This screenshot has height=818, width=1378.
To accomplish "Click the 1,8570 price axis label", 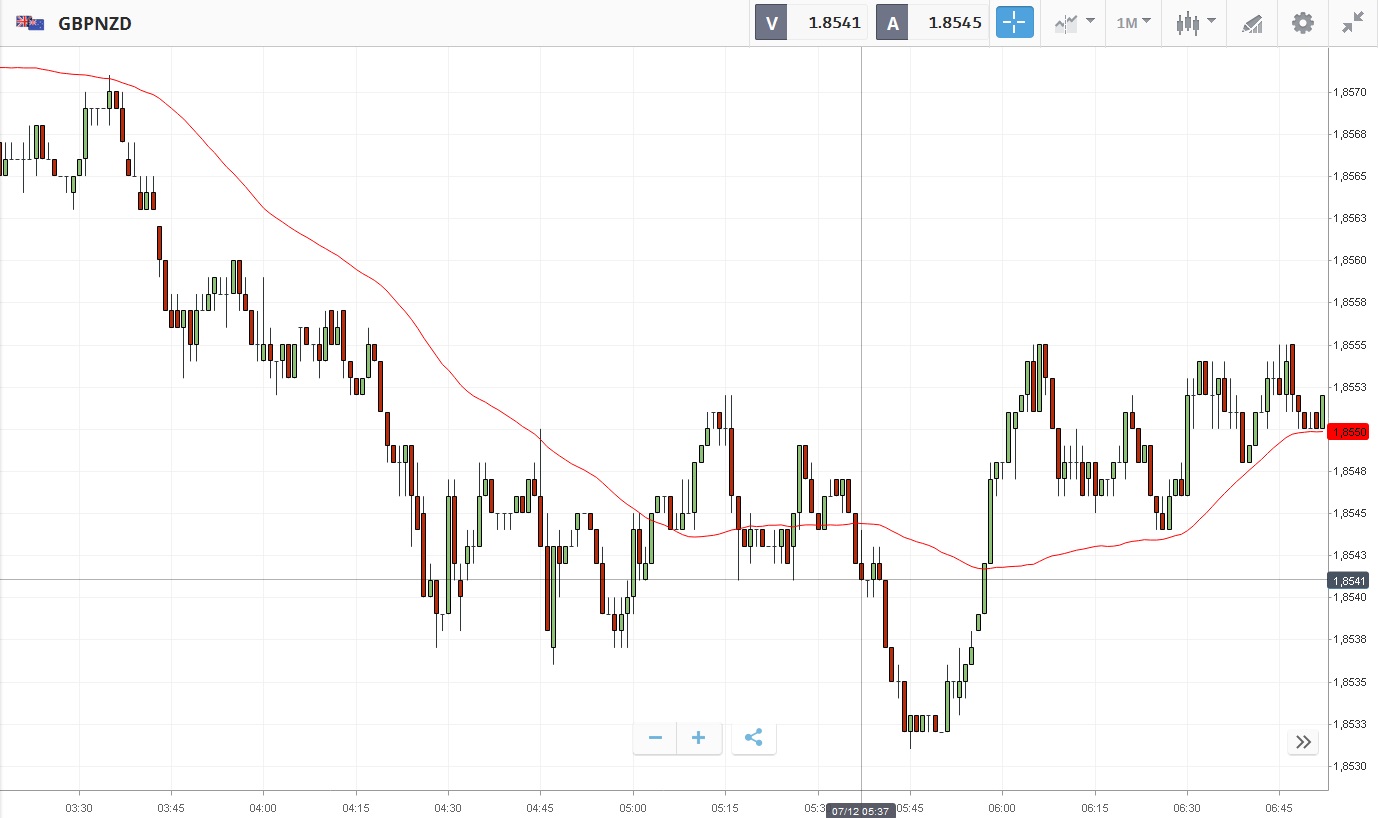I will pos(1349,92).
